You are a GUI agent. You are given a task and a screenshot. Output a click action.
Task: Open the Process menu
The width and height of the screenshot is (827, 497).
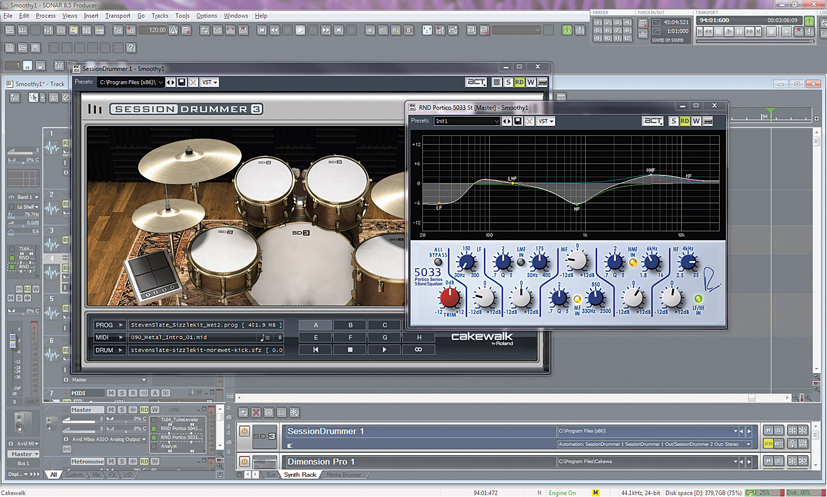tap(45, 16)
